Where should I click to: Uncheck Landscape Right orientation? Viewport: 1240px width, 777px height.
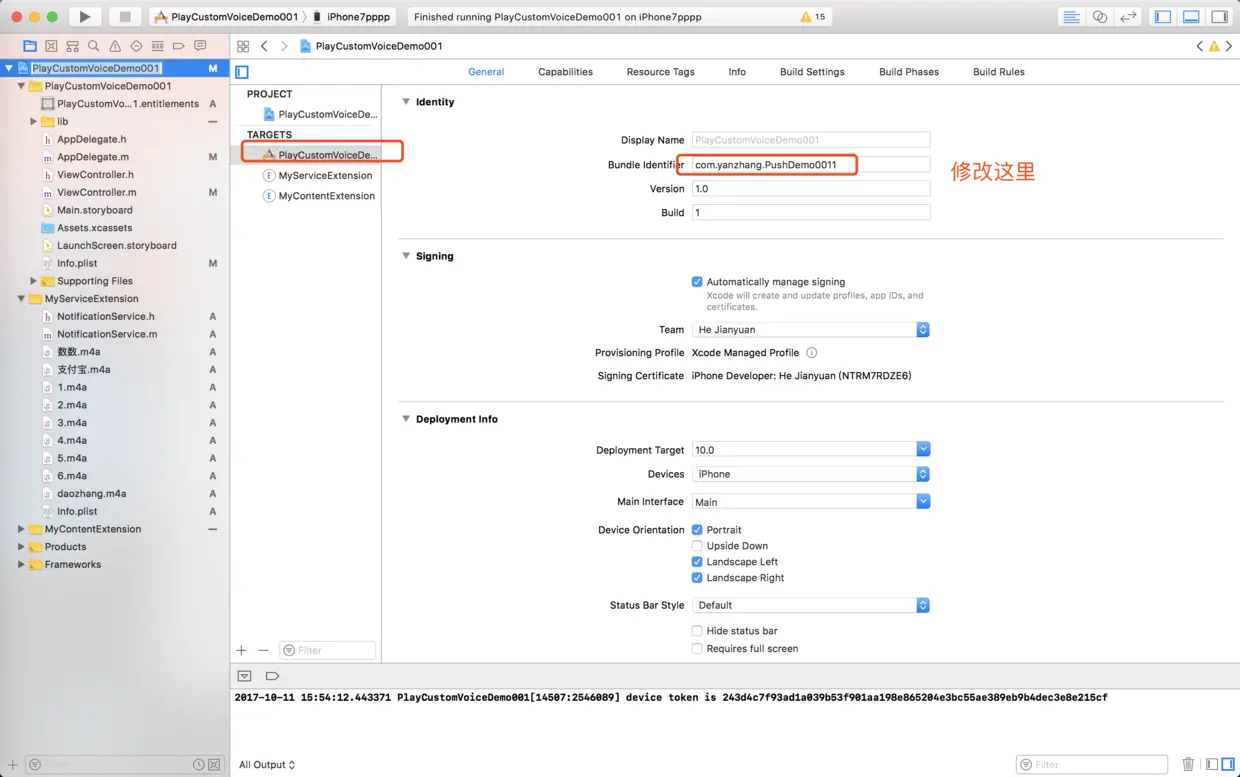click(x=697, y=578)
